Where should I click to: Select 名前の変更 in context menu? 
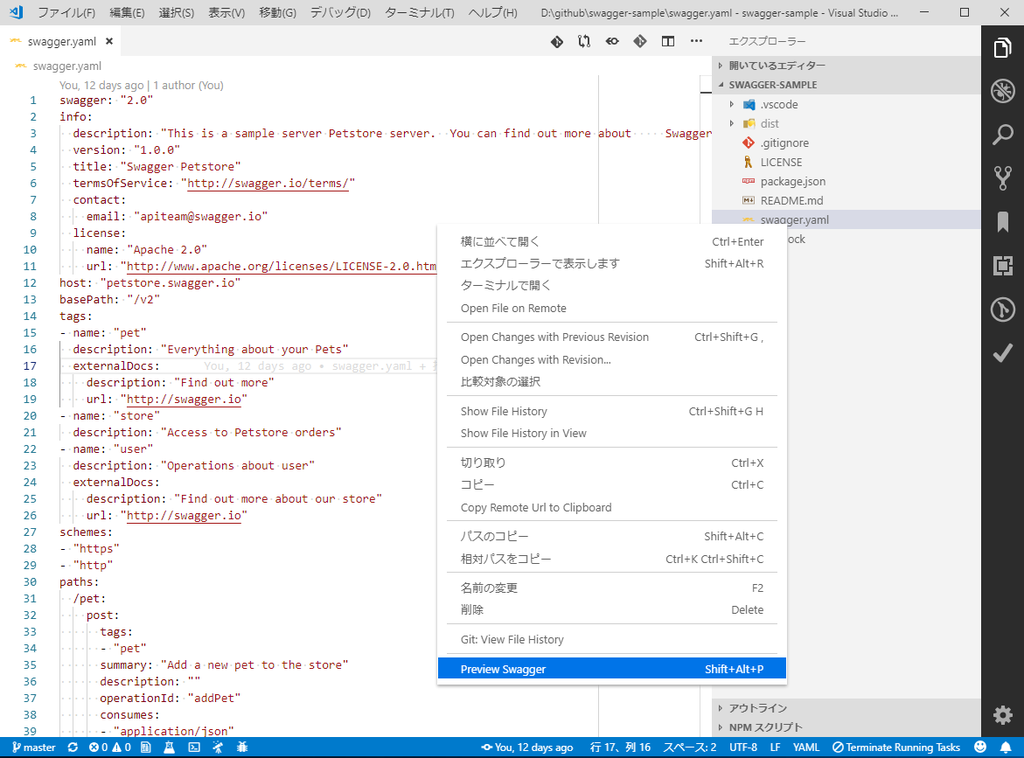[x=612, y=588]
